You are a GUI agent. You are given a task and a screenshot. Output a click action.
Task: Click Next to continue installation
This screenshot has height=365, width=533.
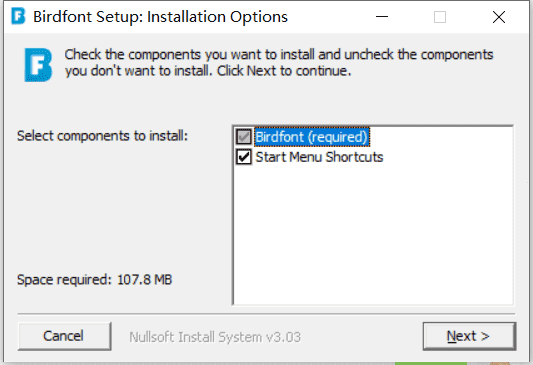(x=469, y=336)
